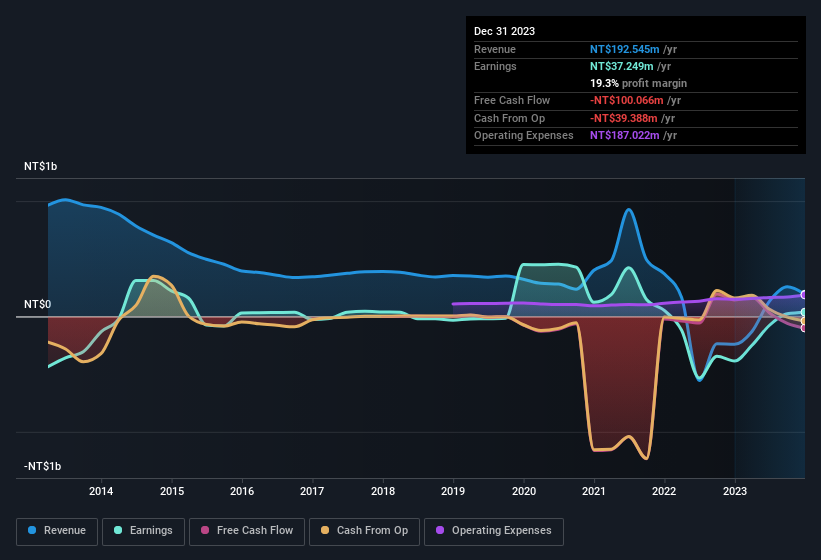
Task: Toggle the Cash From Op legend button
Action: point(364,531)
